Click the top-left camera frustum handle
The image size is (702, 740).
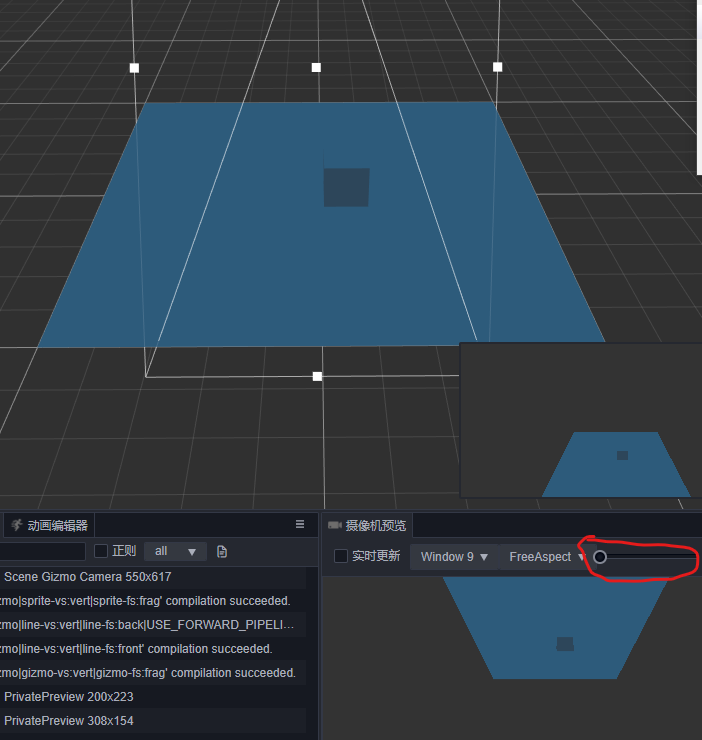pyautogui.click(x=135, y=68)
